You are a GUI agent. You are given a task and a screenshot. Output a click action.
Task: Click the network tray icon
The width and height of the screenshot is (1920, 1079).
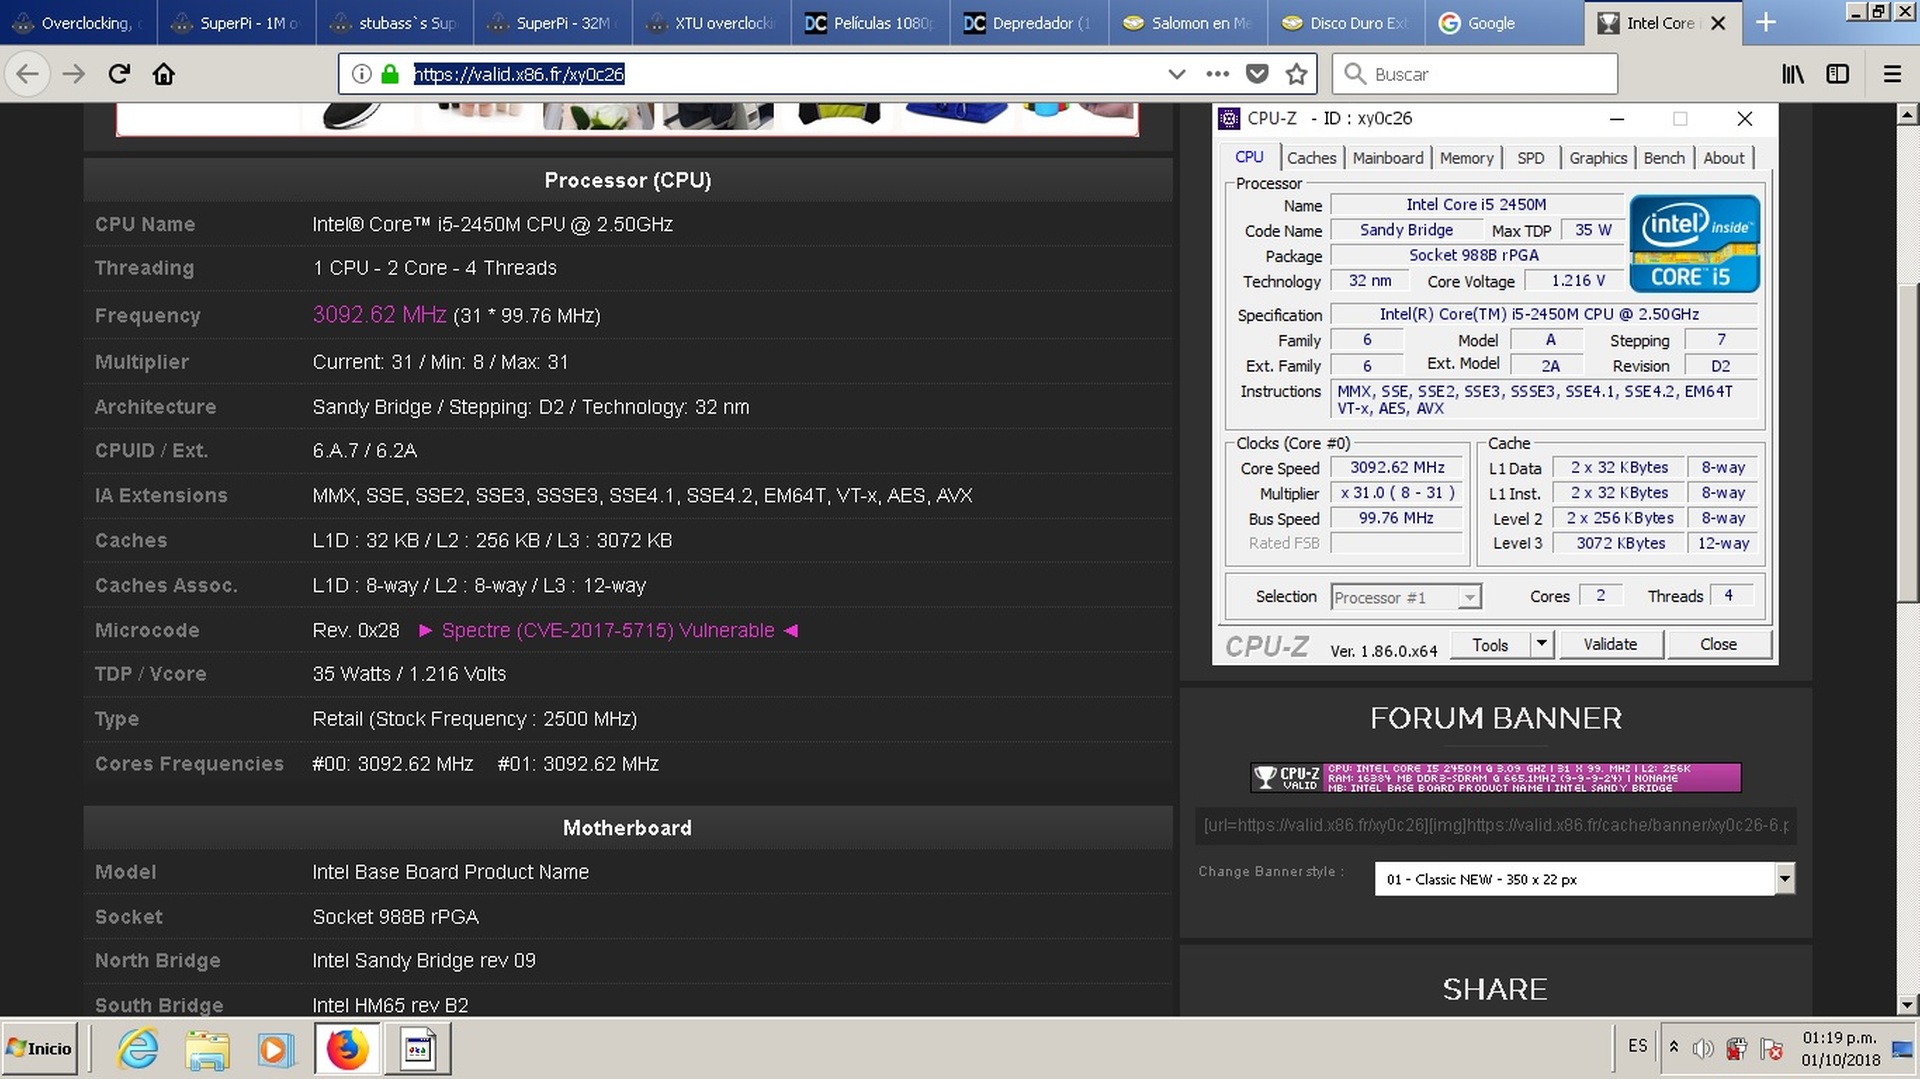click(x=1771, y=1048)
